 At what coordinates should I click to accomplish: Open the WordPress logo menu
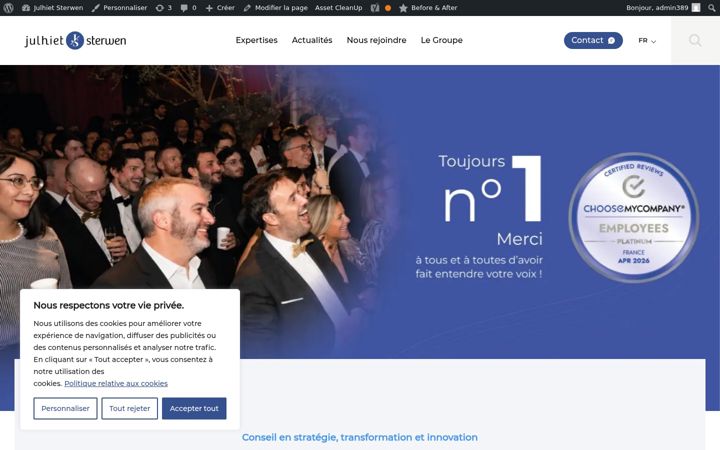tap(8, 8)
